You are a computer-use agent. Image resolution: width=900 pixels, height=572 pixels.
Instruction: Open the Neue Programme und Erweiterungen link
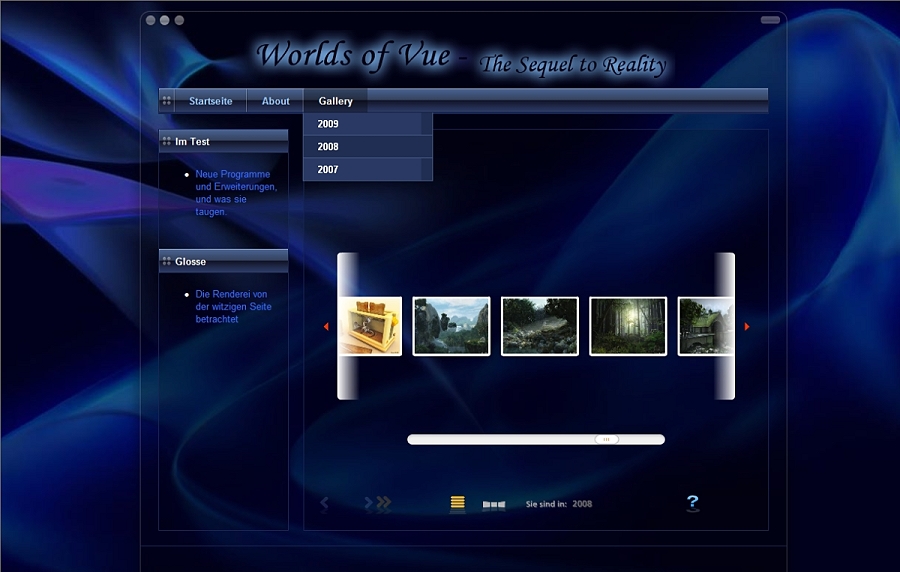(x=236, y=193)
